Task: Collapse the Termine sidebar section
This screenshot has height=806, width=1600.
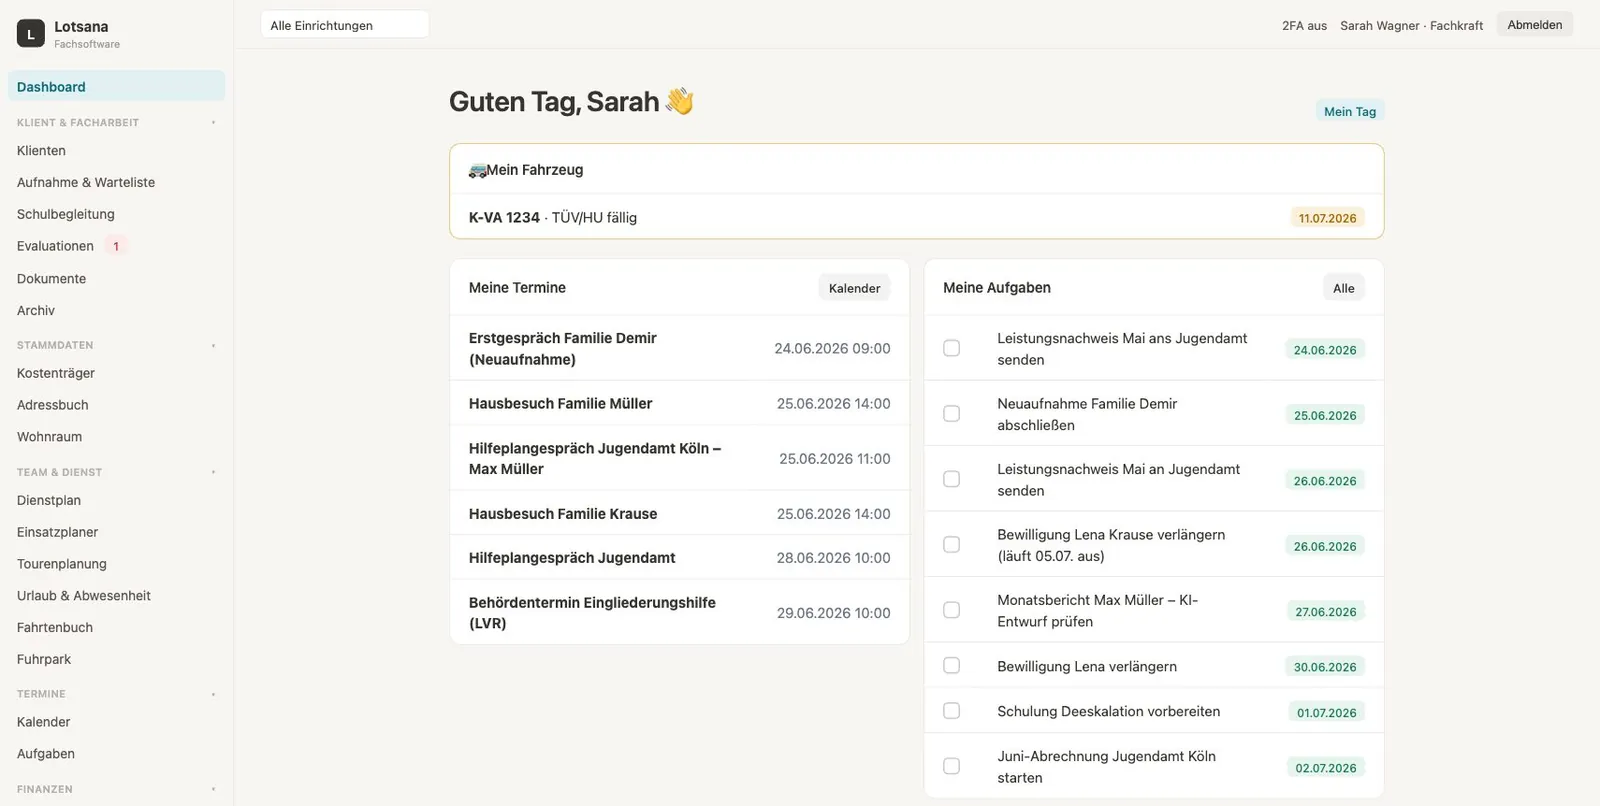Action: pyautogui.click(x=213, y=694)
